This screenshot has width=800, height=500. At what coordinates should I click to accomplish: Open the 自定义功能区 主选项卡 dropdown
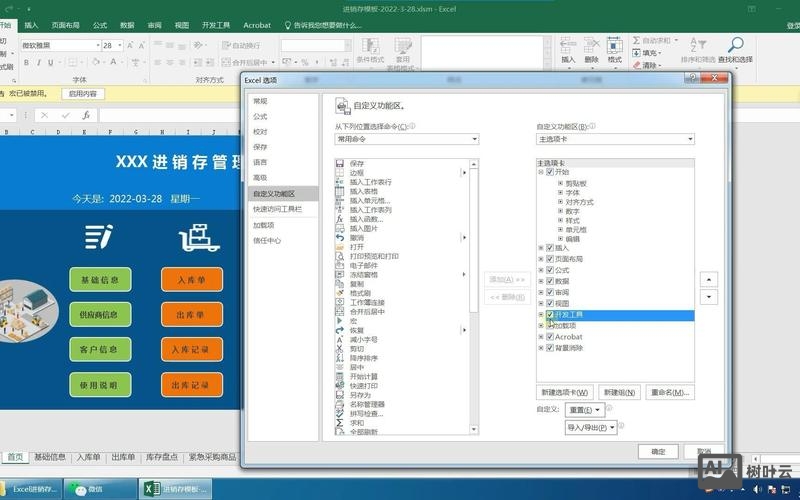pyautogui.click(x=615, y=139)
